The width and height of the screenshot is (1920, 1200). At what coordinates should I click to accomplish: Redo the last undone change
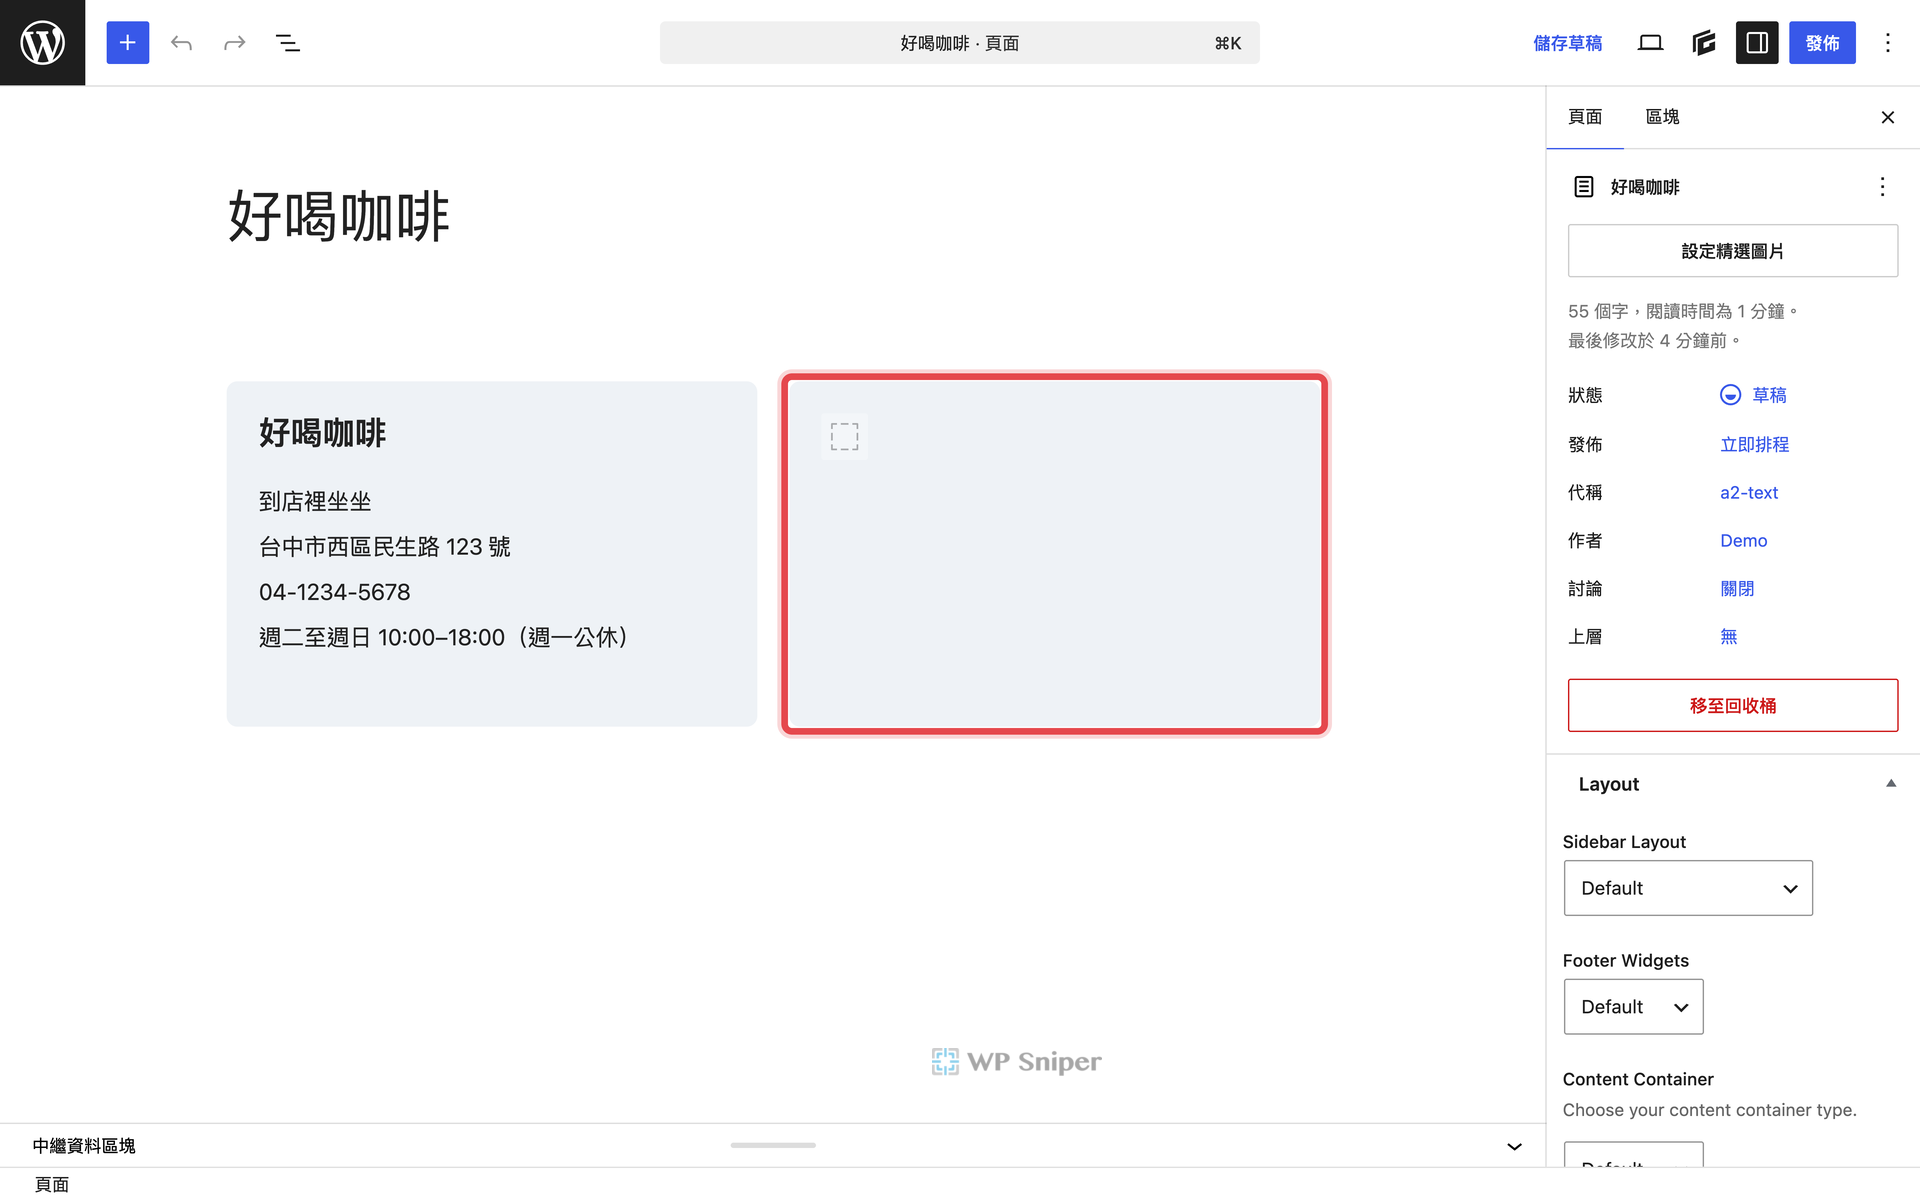point(234,43)
